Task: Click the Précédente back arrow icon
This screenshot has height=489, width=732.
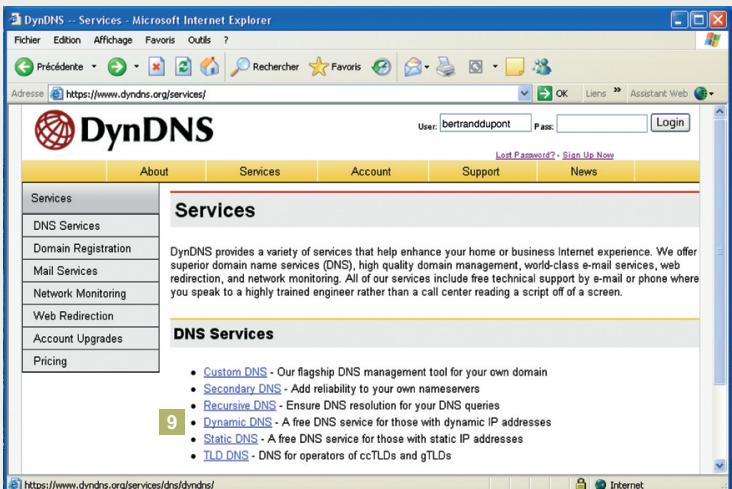Action: 24,67
